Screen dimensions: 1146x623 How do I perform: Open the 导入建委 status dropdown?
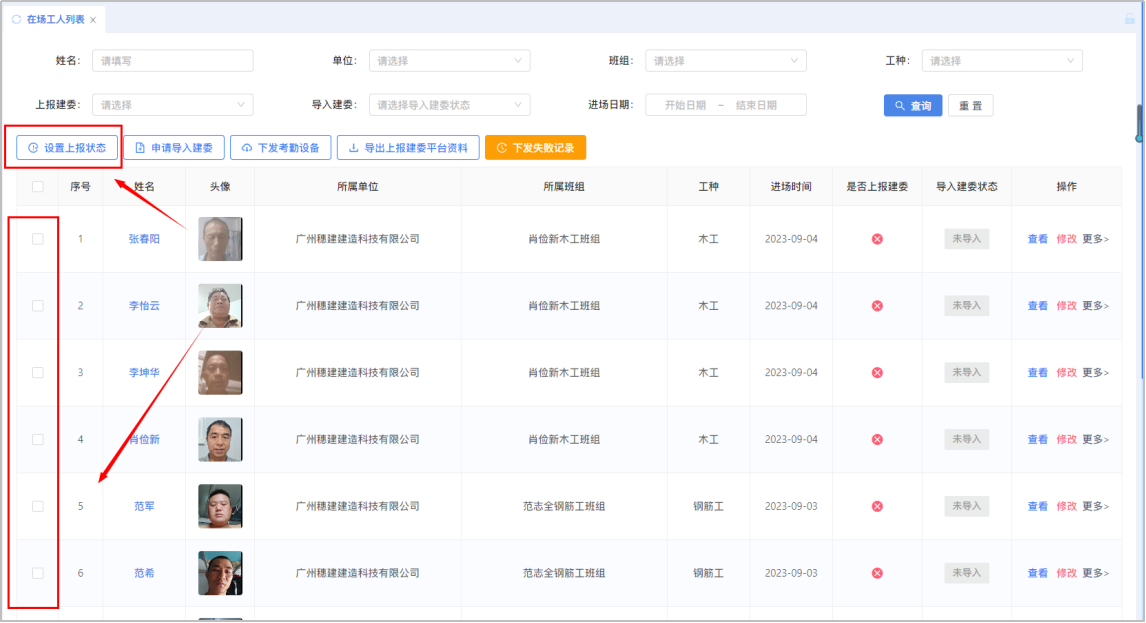[449, 105]
